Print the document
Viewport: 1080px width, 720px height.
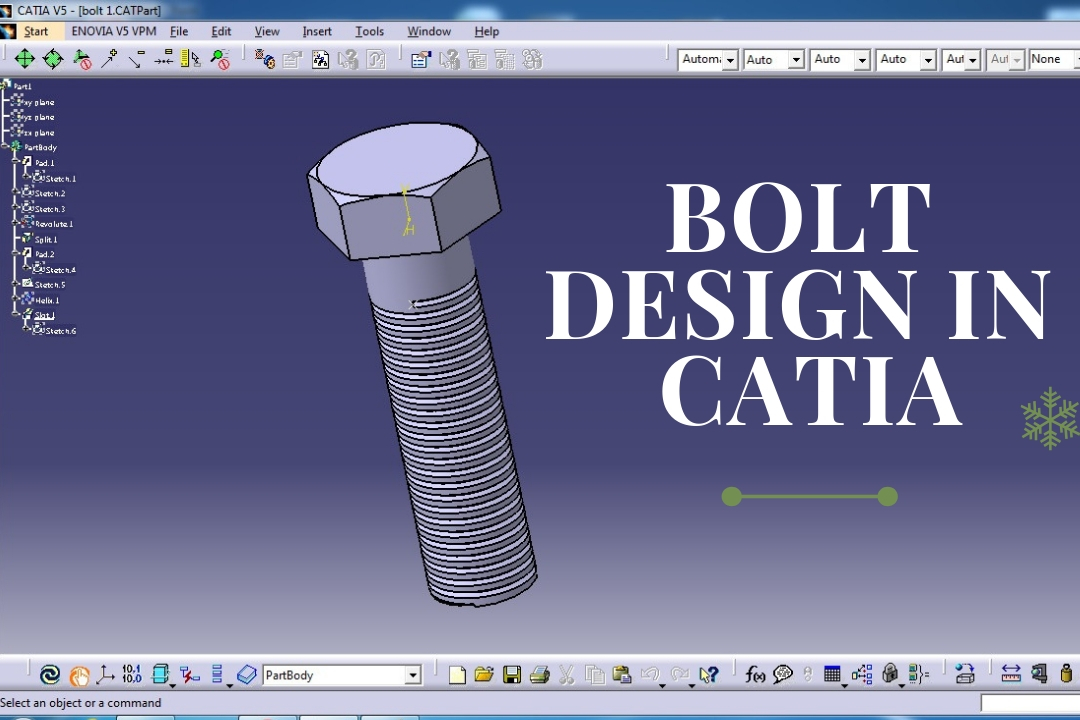[x=539, y=675]
